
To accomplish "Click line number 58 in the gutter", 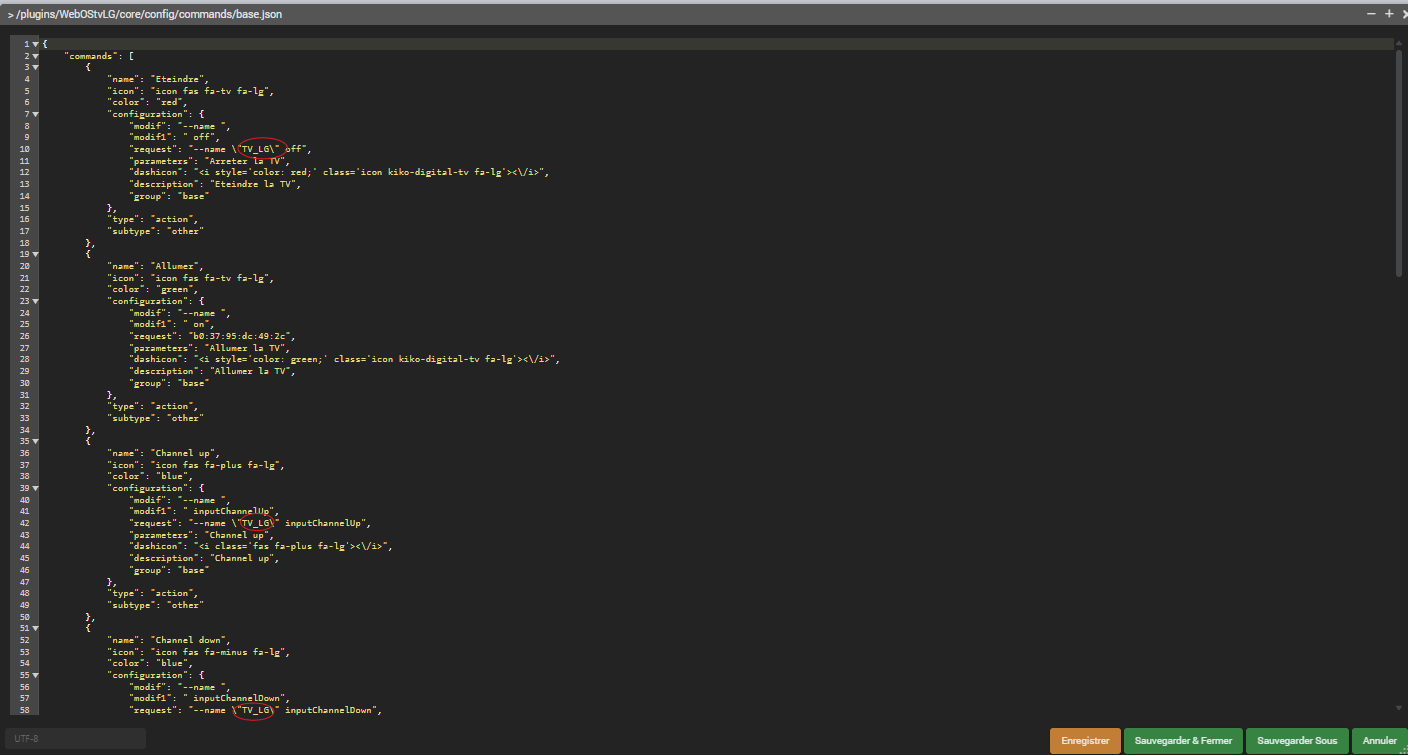I will pyautogui.click(x=25, y=710).
